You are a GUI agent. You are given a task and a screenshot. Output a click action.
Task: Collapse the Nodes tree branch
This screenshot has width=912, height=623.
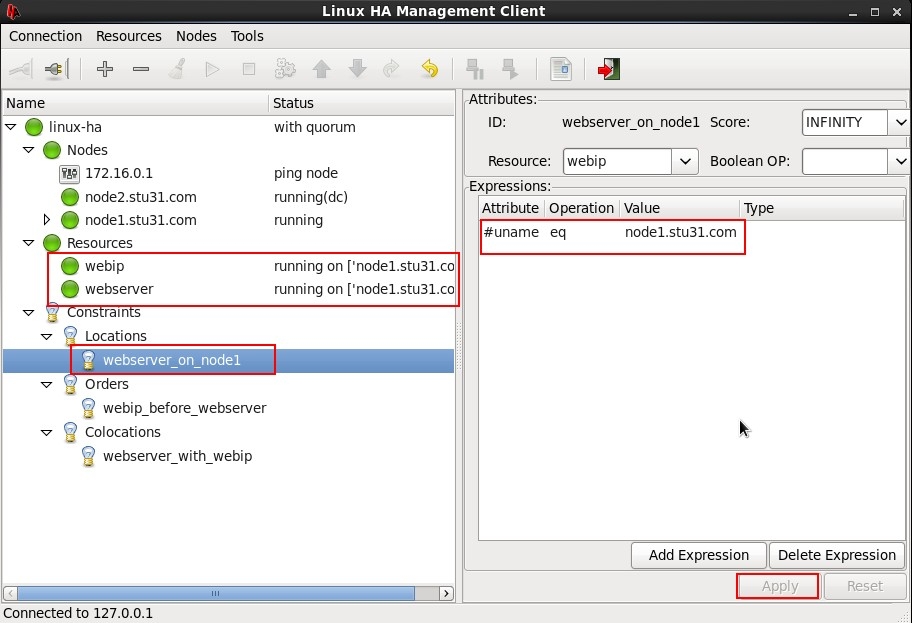[28, 149]
